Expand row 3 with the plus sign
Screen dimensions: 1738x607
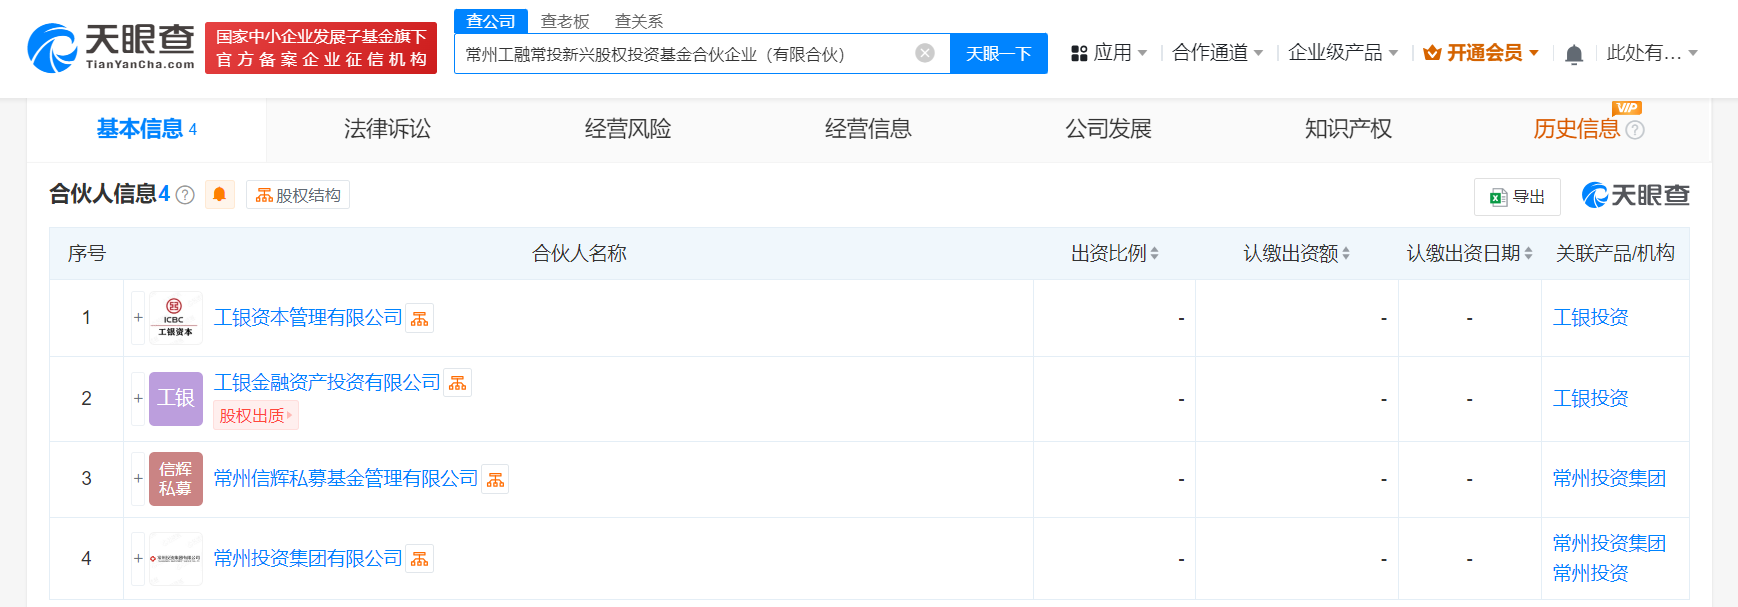pos(138,479)
